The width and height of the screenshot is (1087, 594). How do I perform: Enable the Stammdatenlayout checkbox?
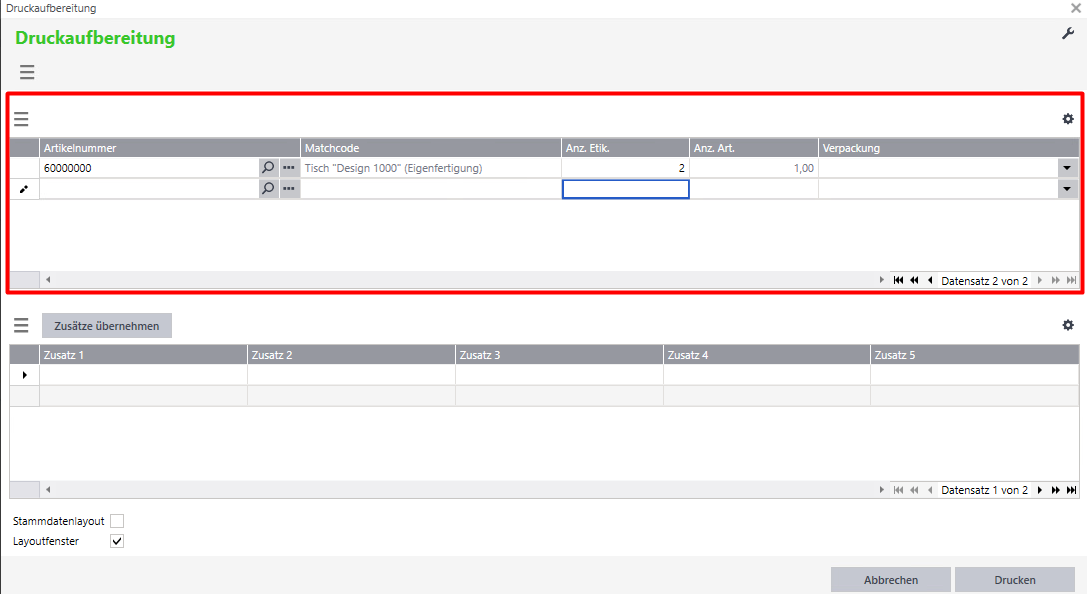(117, 521)
